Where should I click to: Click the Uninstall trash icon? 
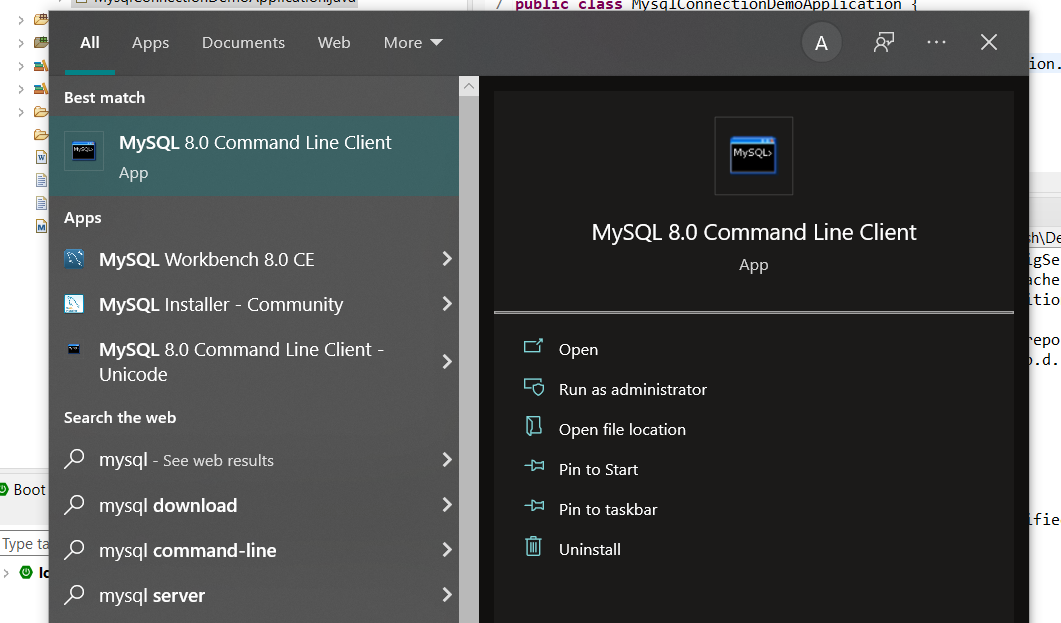533,546
